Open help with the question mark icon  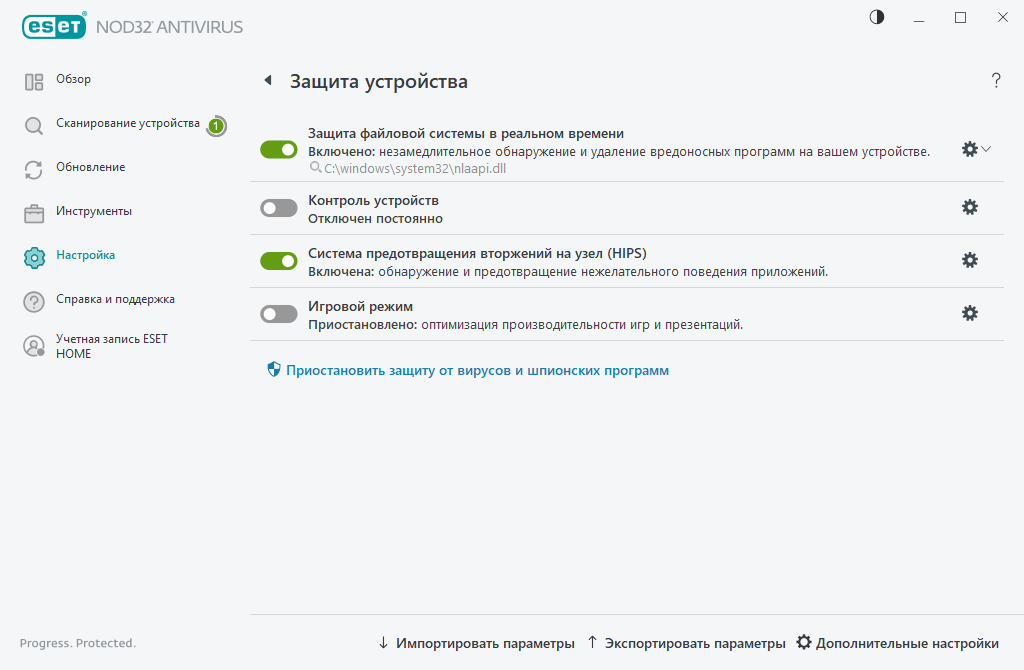click(x=996, y=80)
